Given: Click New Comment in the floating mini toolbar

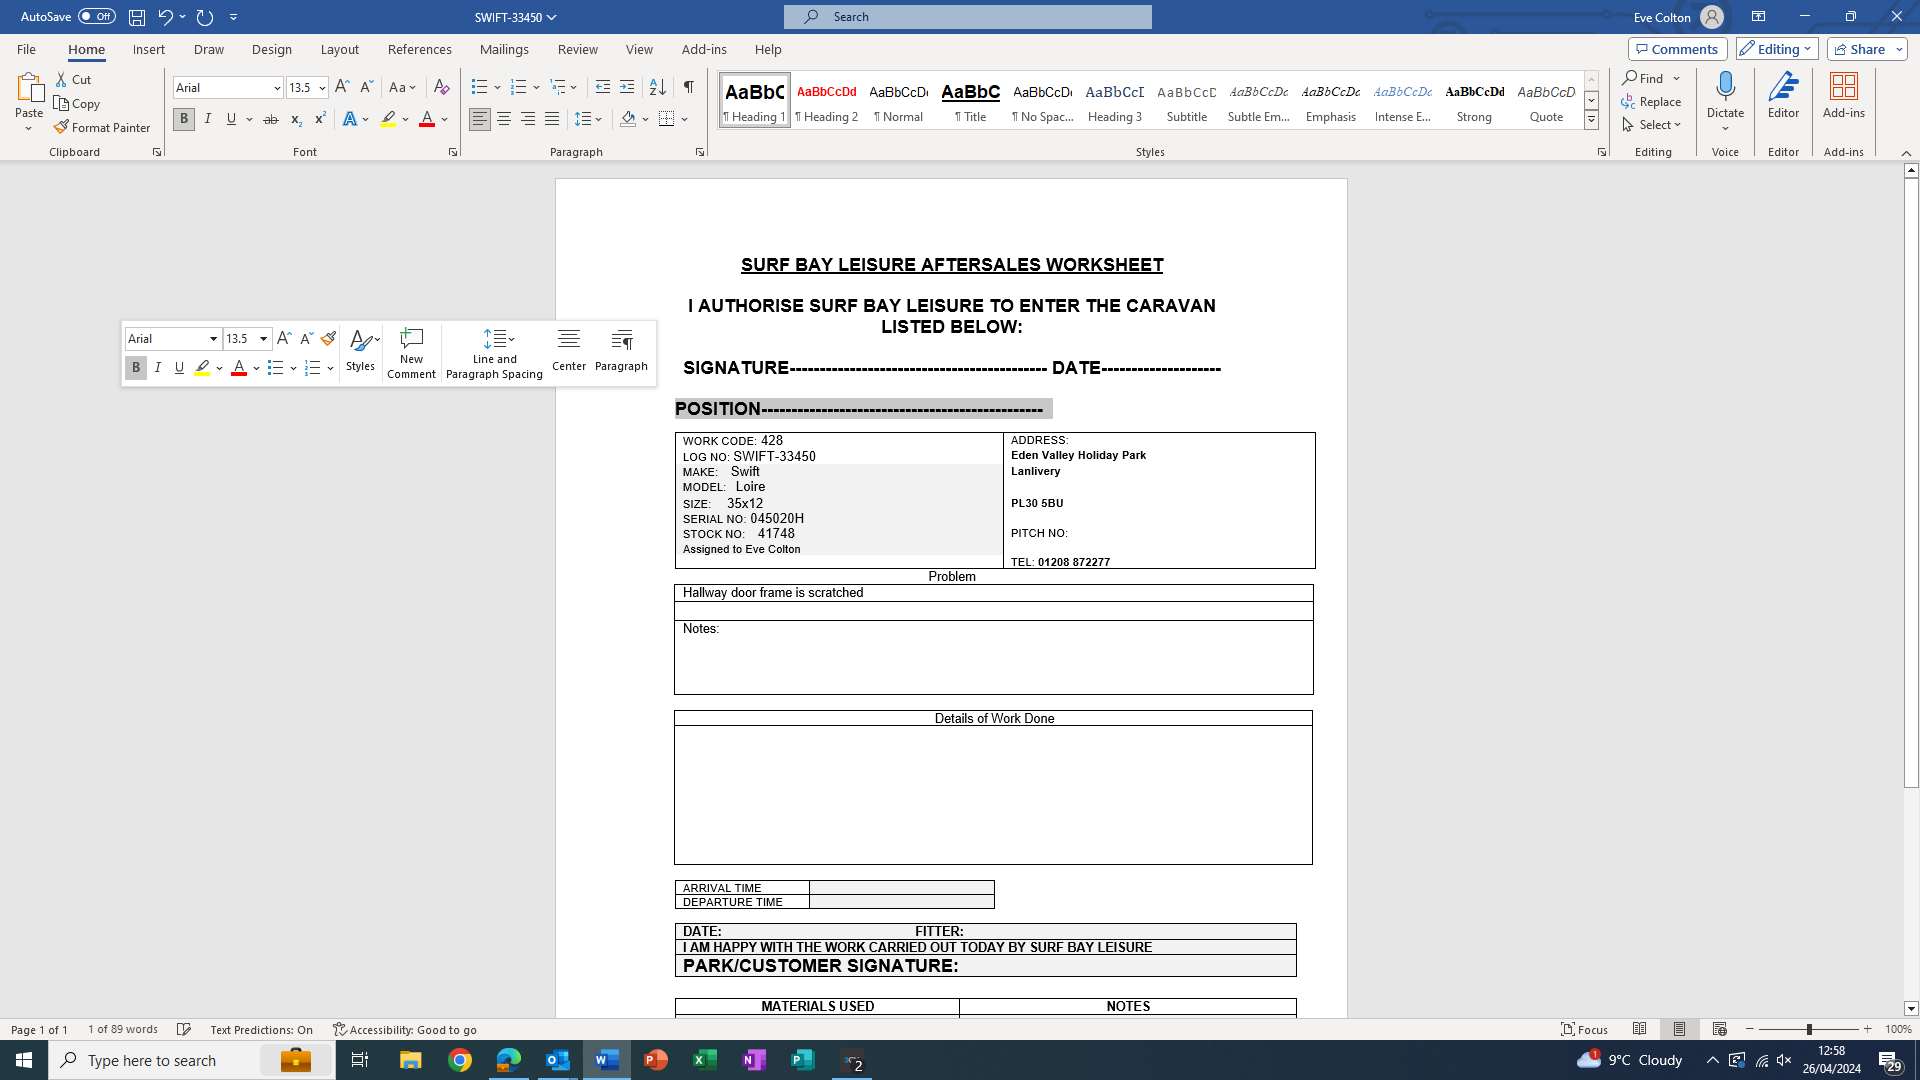Looking at the screenshot, I should [x=411, y=353].
